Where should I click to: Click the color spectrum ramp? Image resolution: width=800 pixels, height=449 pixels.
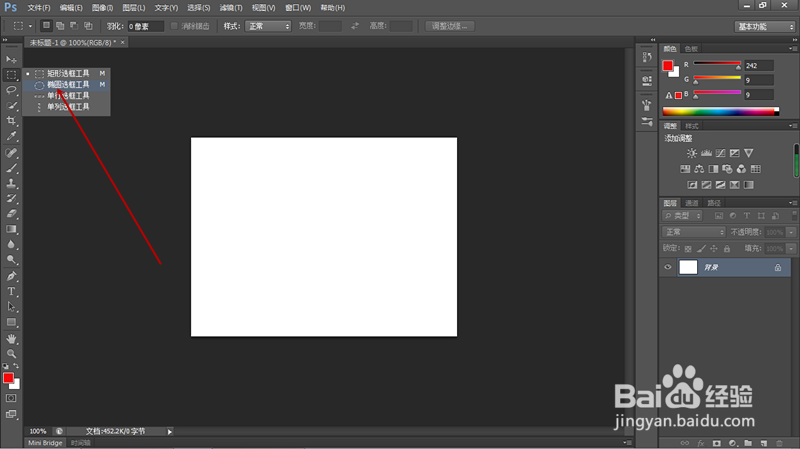coord(720,112)
